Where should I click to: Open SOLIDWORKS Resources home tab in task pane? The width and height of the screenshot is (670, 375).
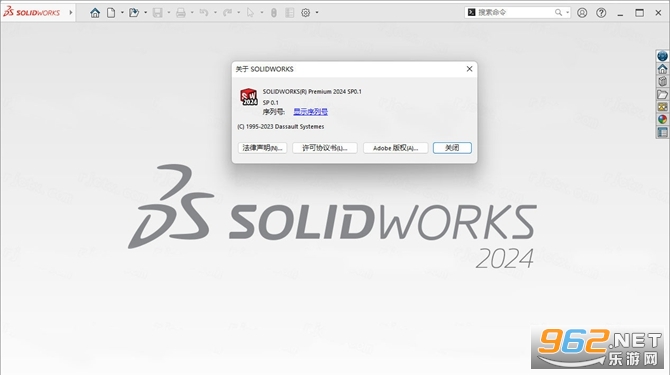662,69
